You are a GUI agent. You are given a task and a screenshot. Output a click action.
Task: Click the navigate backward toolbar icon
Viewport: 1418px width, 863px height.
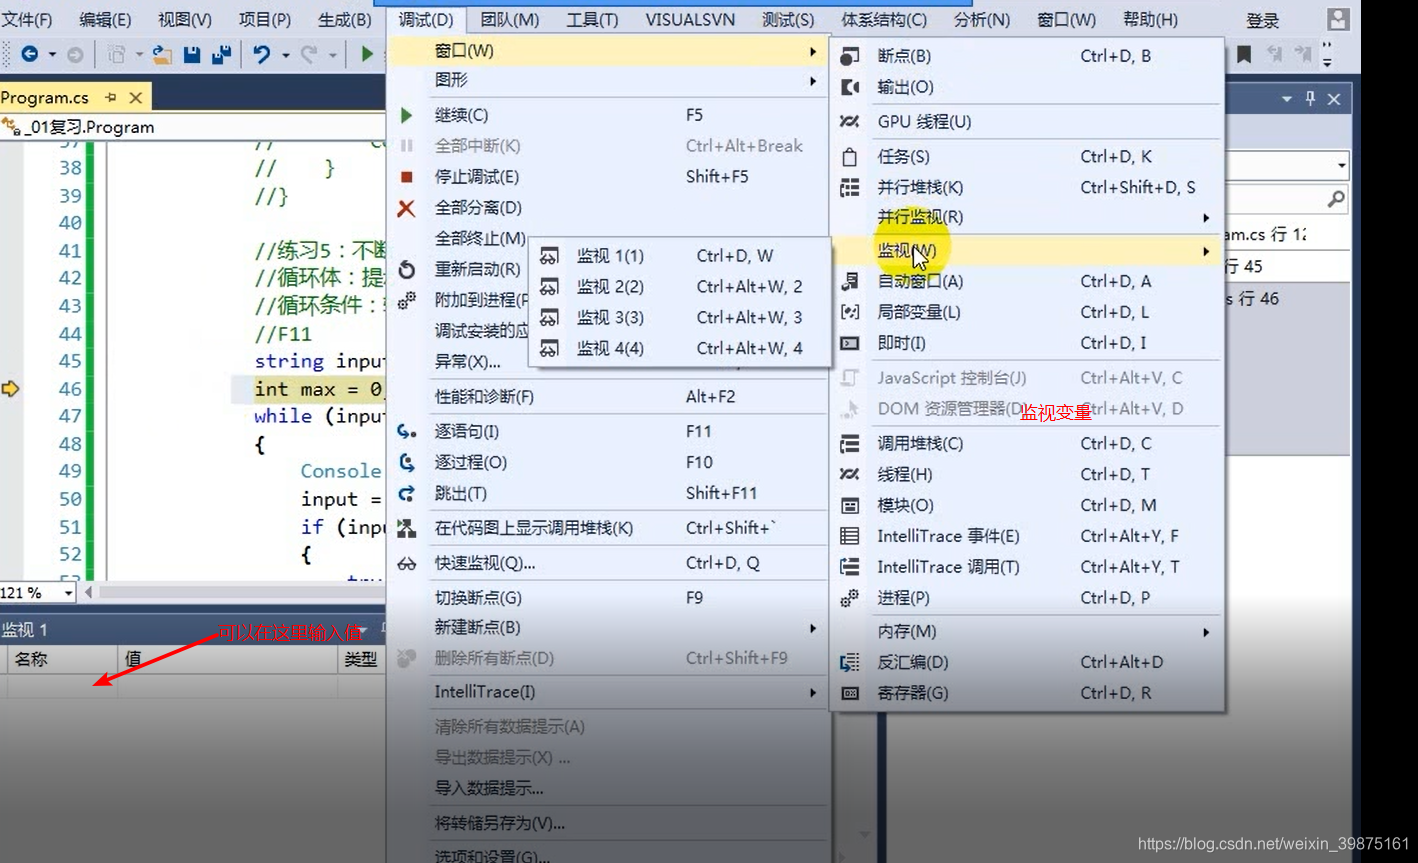[x=29, y=54]
